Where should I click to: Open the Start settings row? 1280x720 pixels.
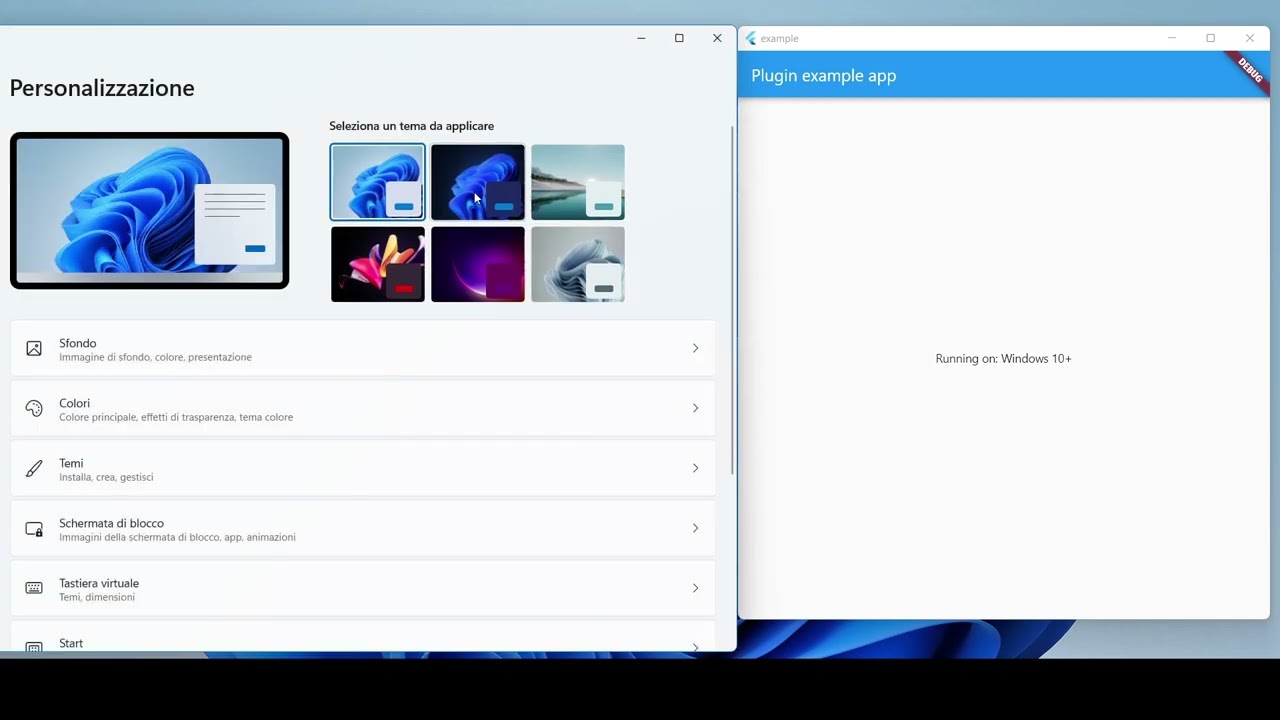pyautogui.click(x=363, y=637)
